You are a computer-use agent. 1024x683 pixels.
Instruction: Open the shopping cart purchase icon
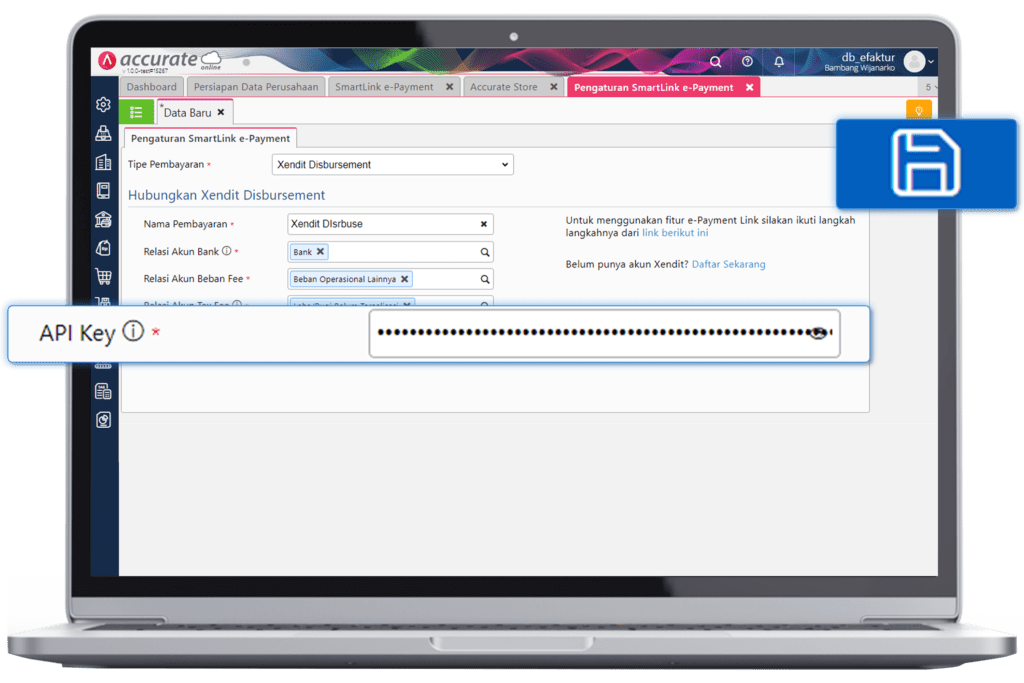click(103, 276)
